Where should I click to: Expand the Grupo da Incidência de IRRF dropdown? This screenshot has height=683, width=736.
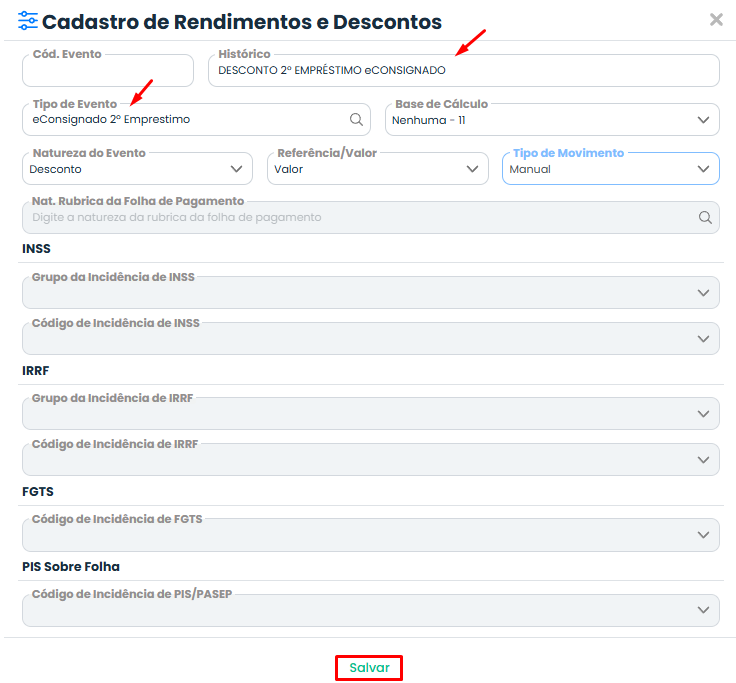tap(371, 414)
